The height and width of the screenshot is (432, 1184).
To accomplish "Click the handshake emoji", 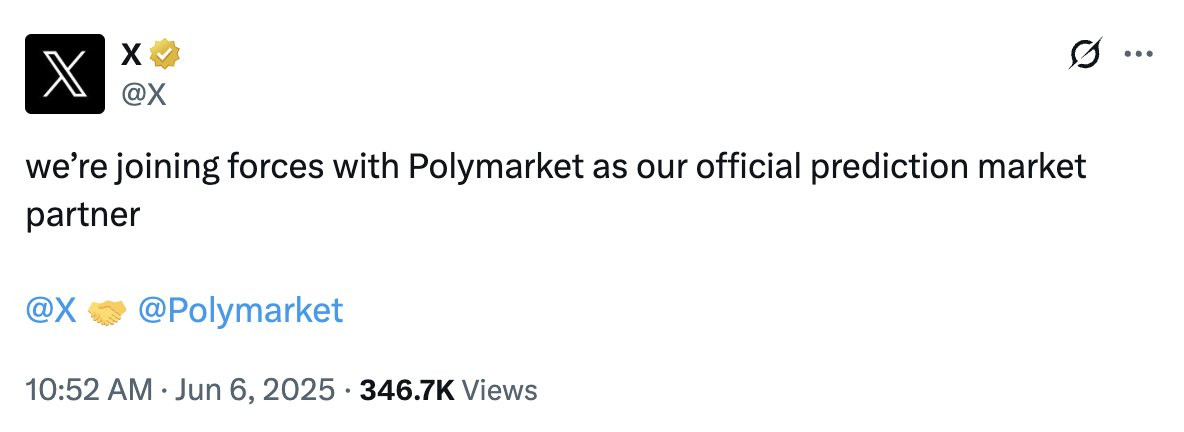I will [x=107, y=312].
